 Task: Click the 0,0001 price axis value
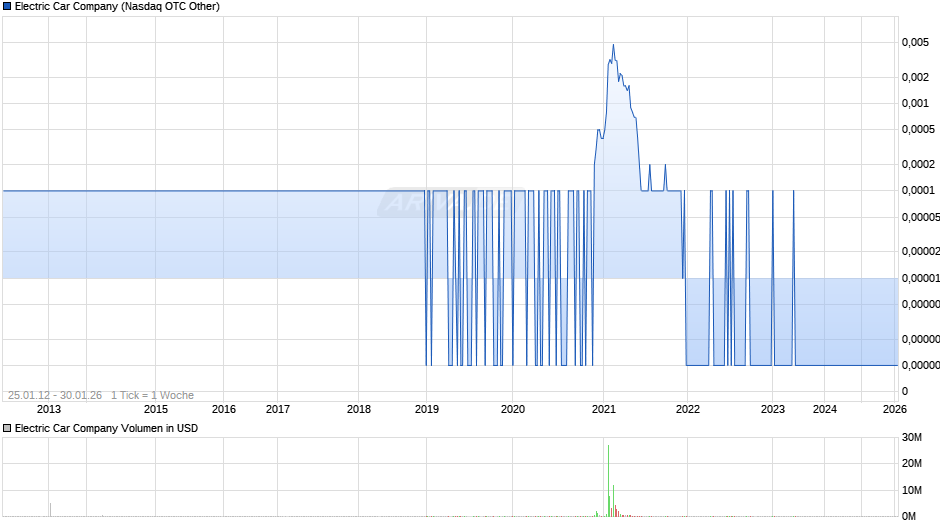pos(918,191)
